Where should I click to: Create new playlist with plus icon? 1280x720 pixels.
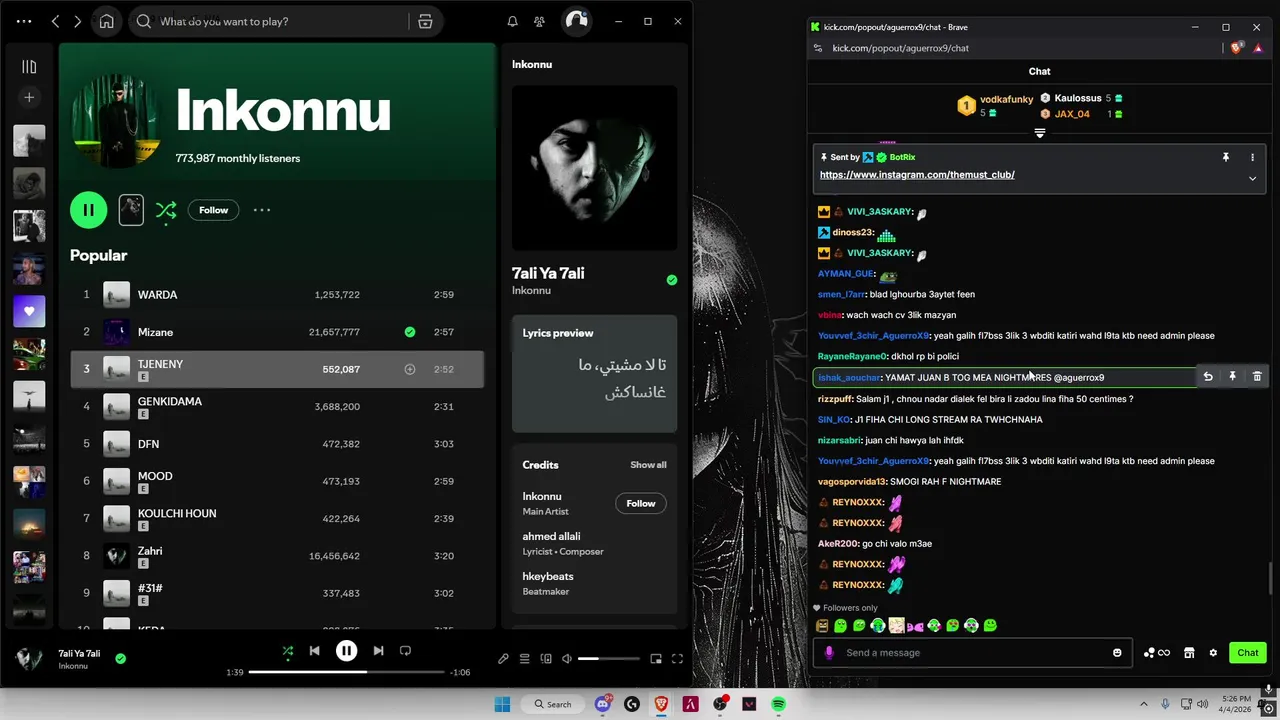coord(29,97)
